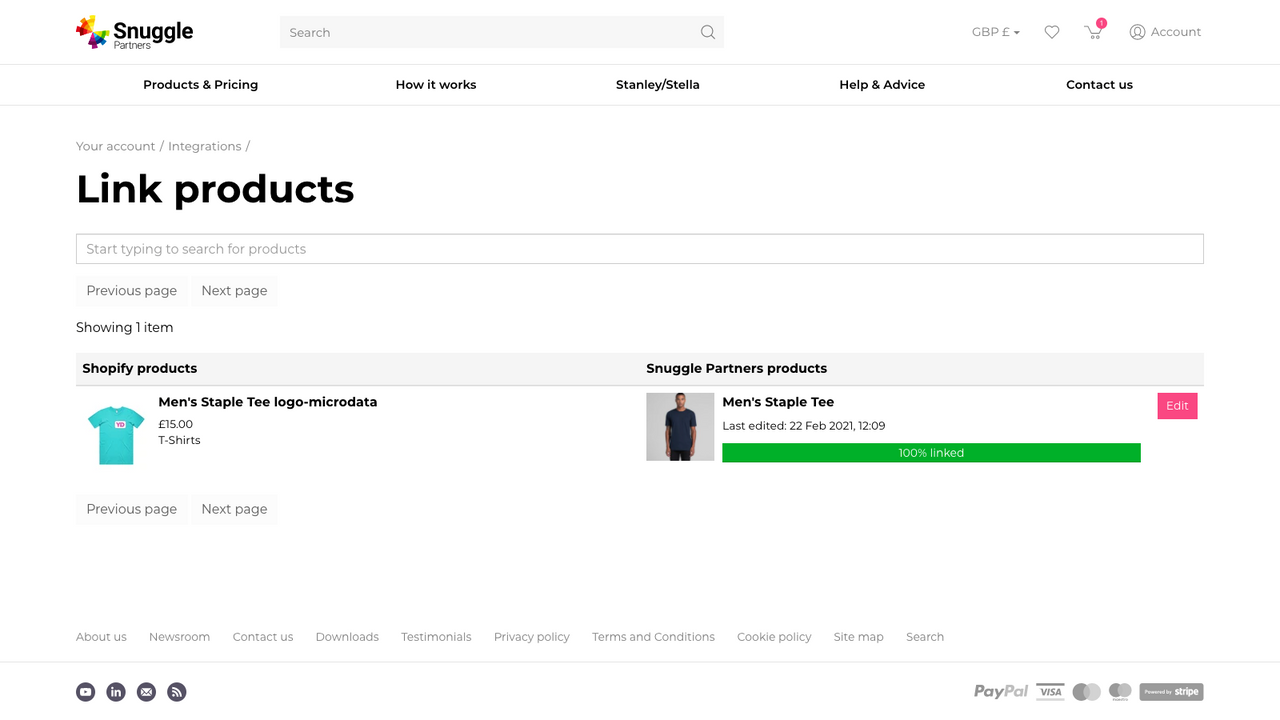Click the Snuggle Partners logo

[x=134, y=32]
